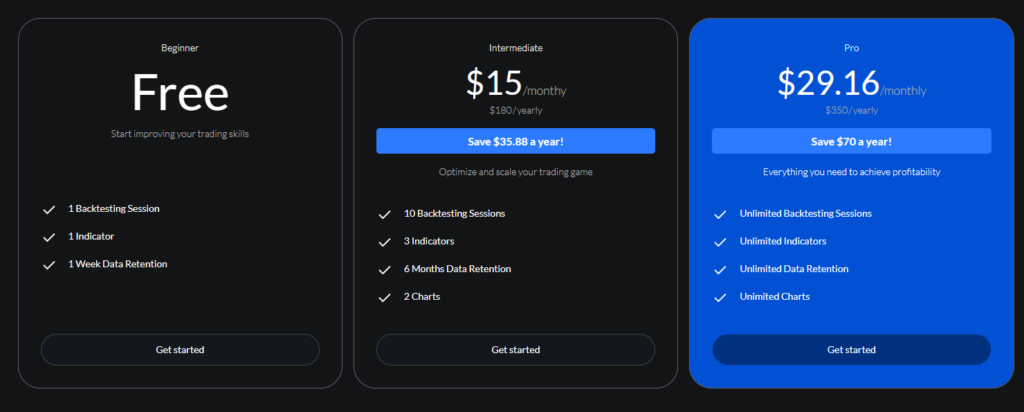The image size is (1024, 412).
Task: Click the Pro plan title label
Action: pyautogui.click(x=852, y=48)
